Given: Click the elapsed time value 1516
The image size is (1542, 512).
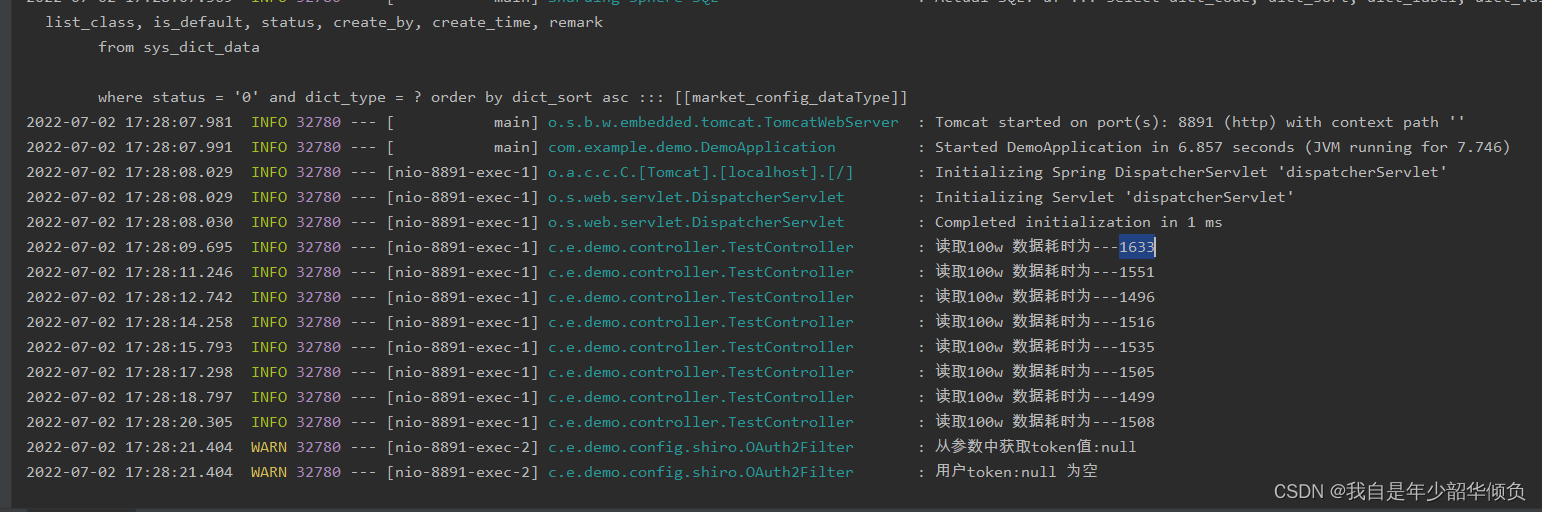Looking at the screenshot, I should [1137, 322].
